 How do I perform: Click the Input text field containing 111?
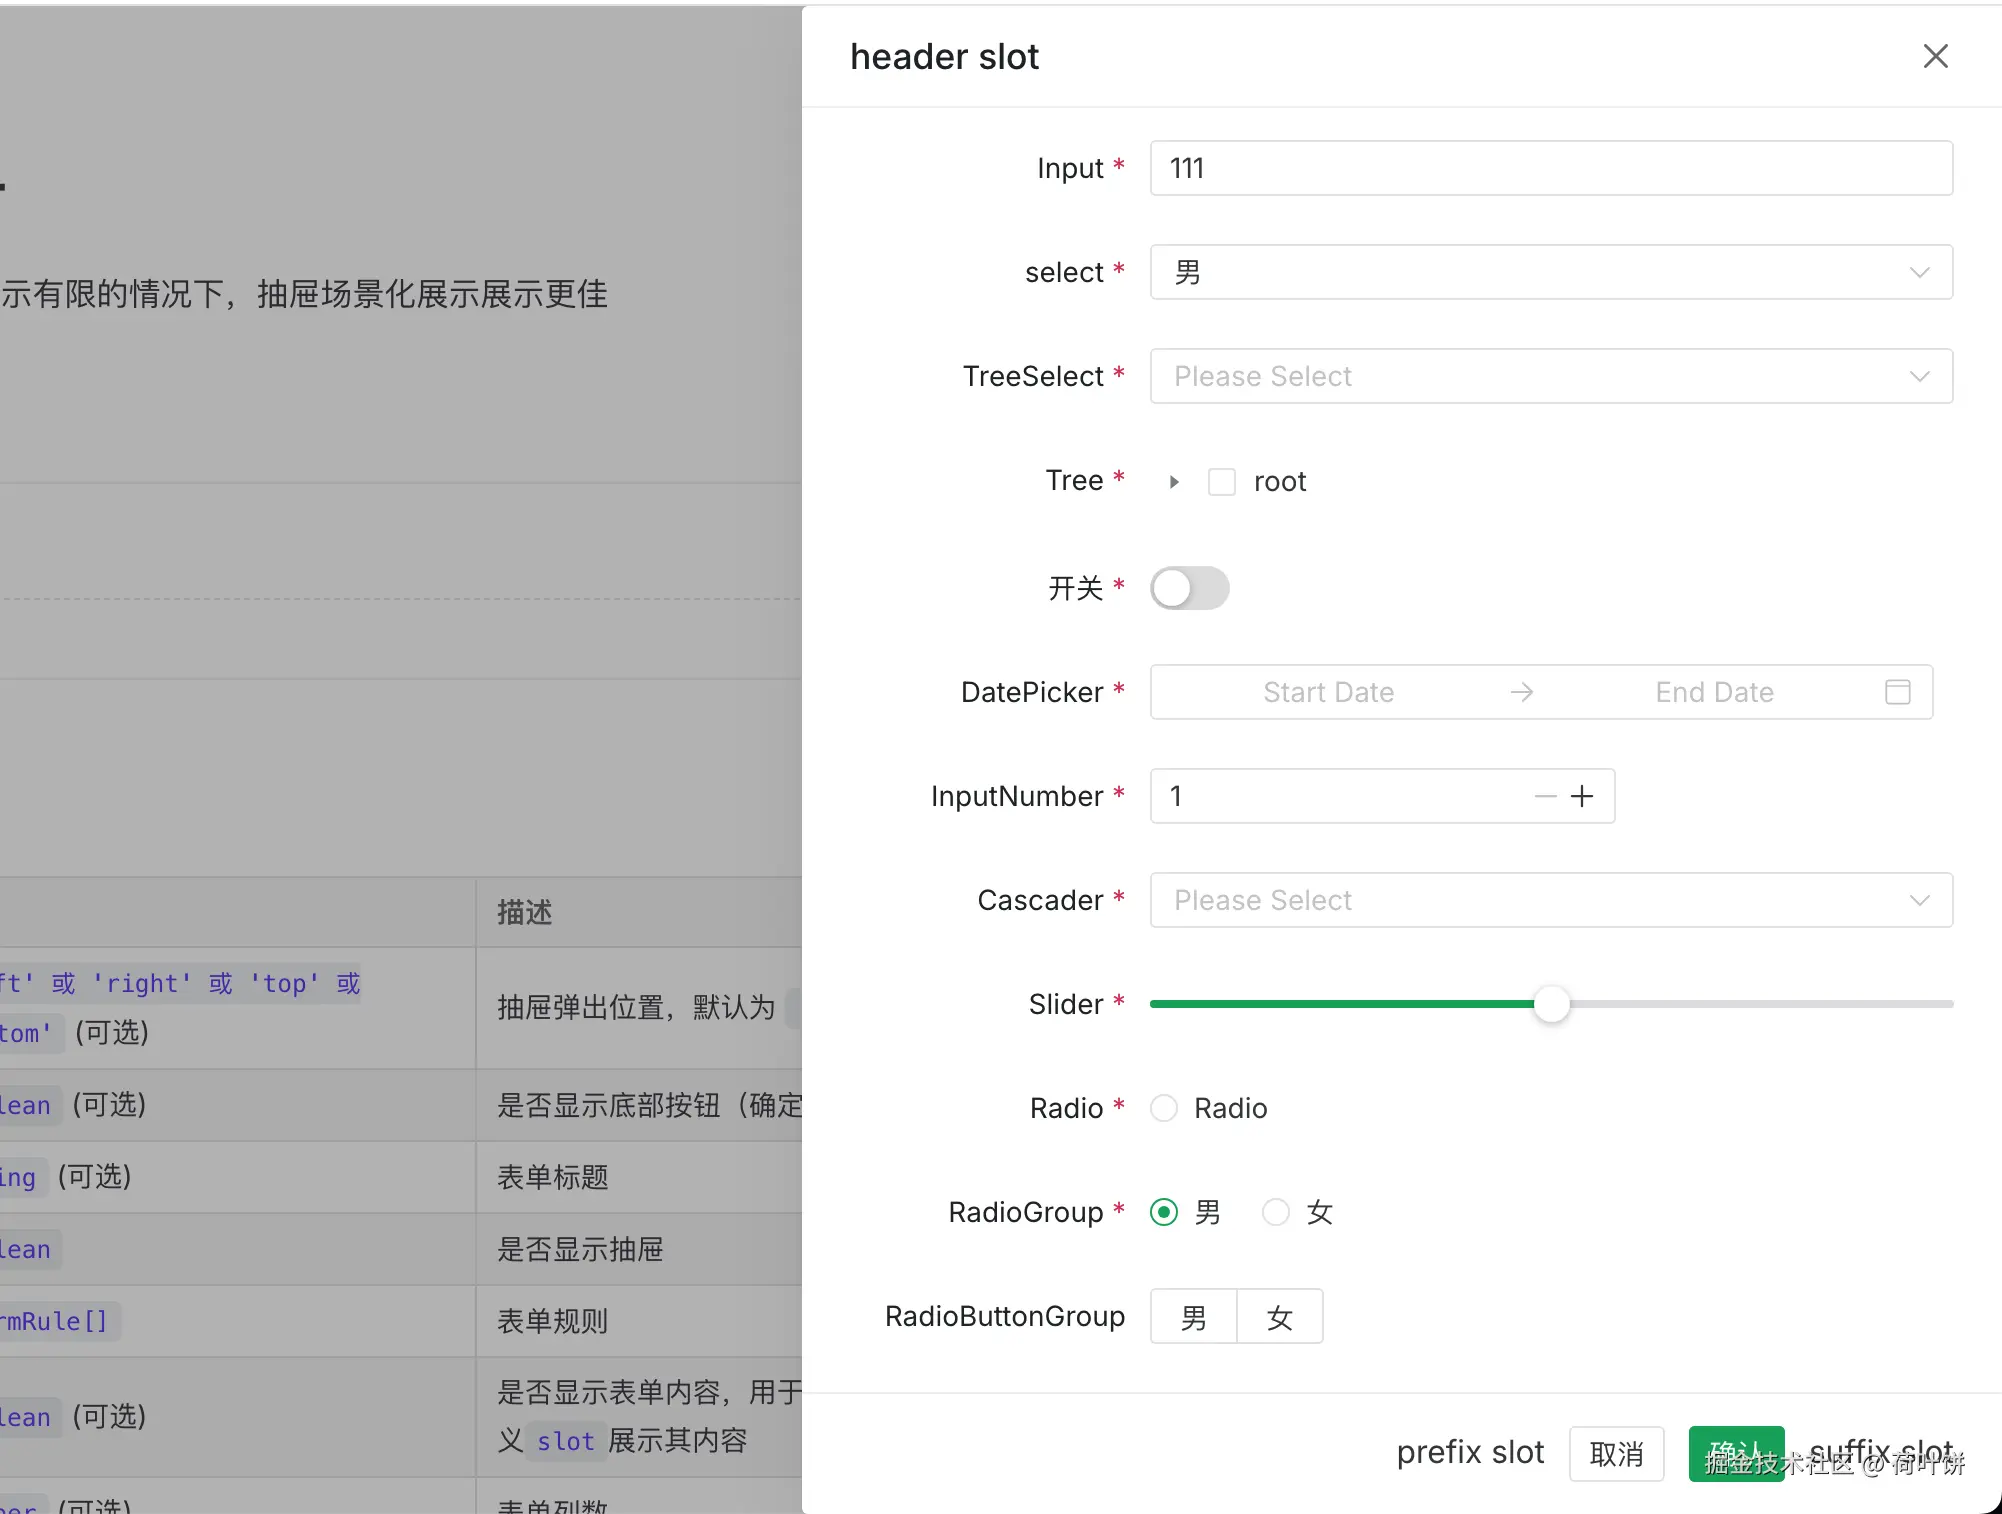pyautogui.click(x=1550, y=168)
